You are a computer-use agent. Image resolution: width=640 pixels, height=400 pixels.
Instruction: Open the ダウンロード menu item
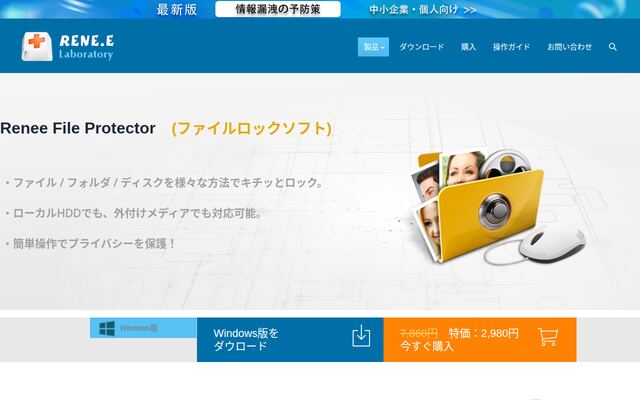[x=422, y=47]
